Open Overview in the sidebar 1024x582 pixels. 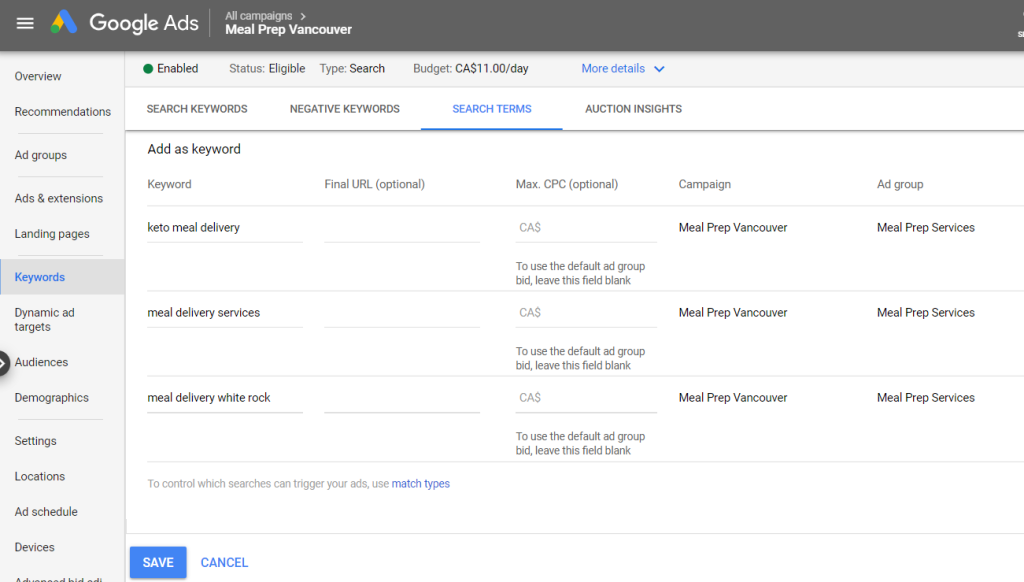[38, 77]
